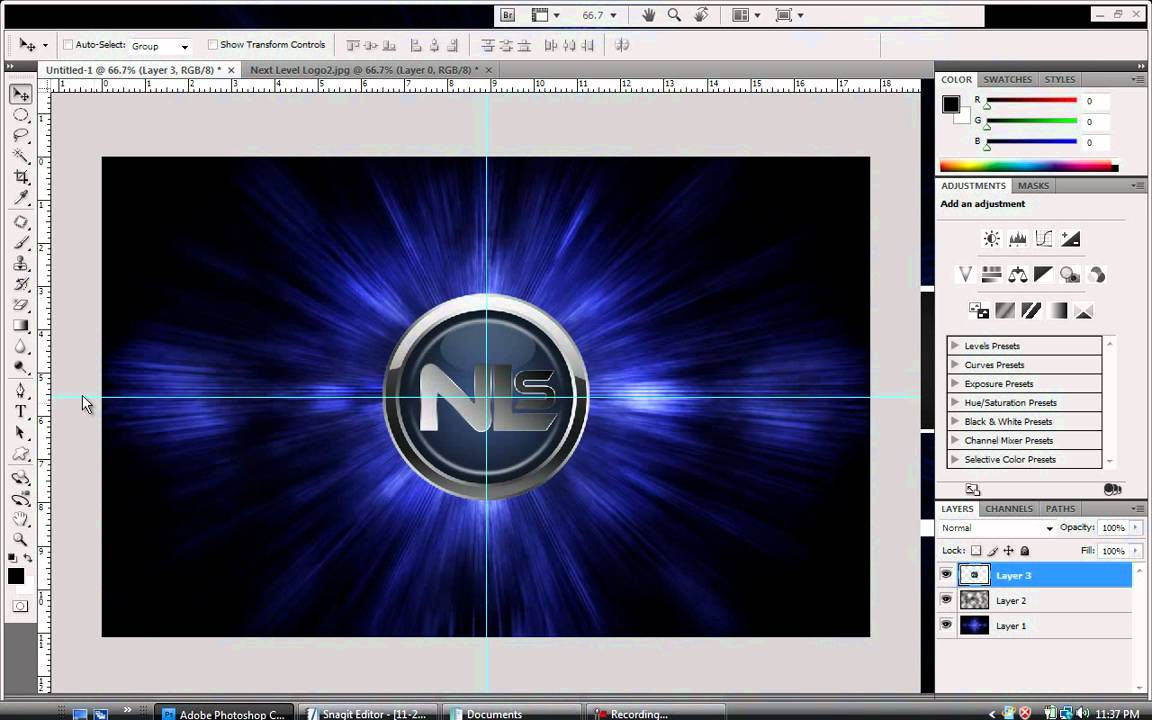Screen dimensions: 1152x720
Task: Enable Show Transform Controls checkbox
Action: pyautogui.click(x=212, y=45)
